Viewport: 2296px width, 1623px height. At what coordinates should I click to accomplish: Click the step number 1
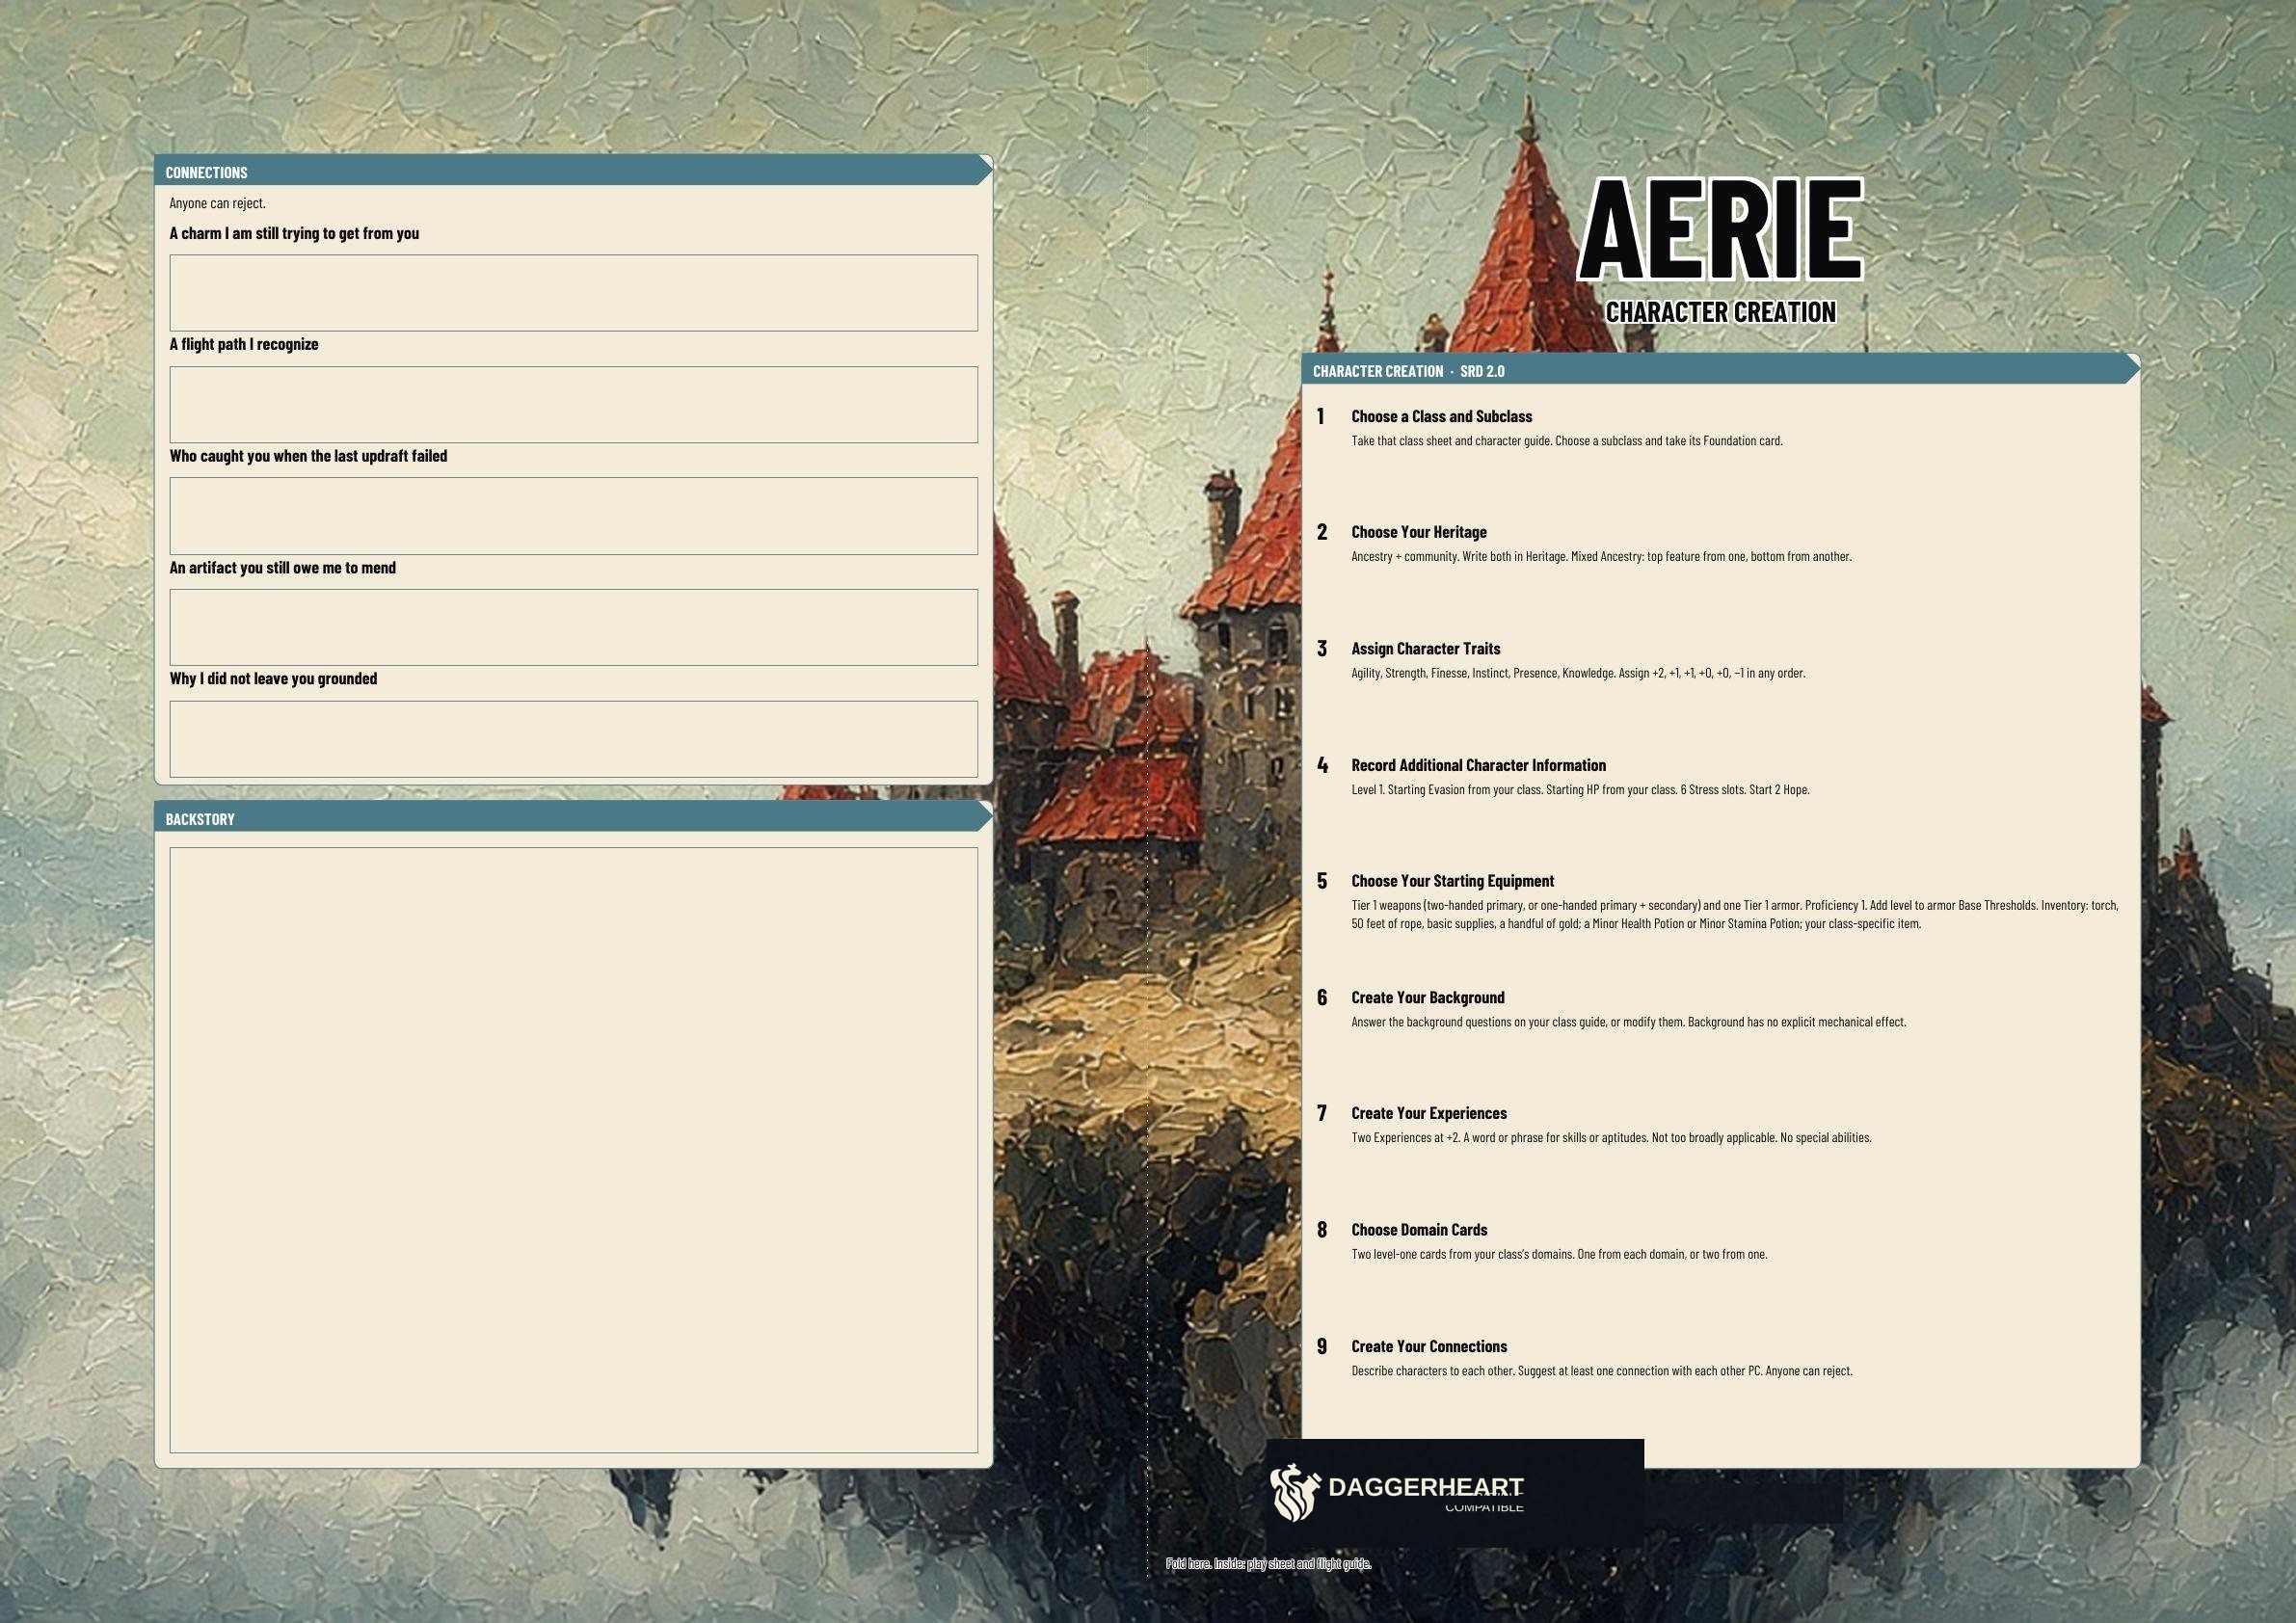click(x=1321, y=416)
